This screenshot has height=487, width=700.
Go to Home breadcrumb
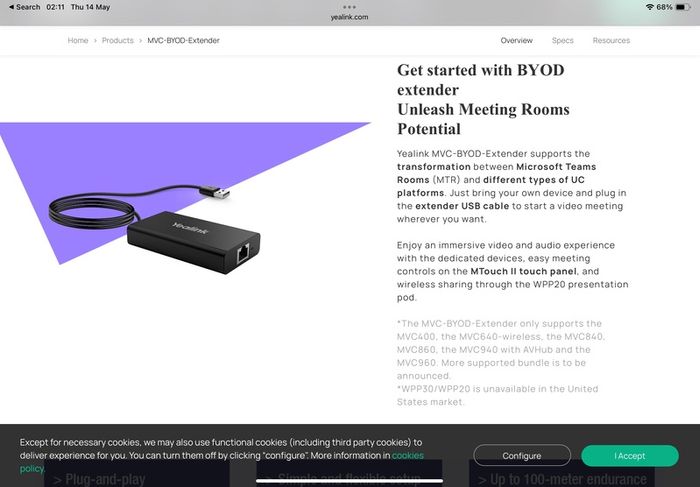pos(78,40)
